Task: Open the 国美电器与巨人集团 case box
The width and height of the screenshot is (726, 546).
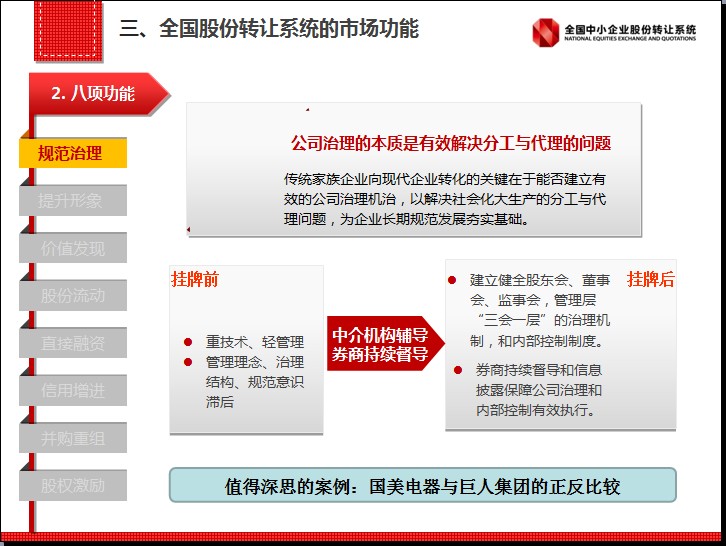Action: (423, 485)
